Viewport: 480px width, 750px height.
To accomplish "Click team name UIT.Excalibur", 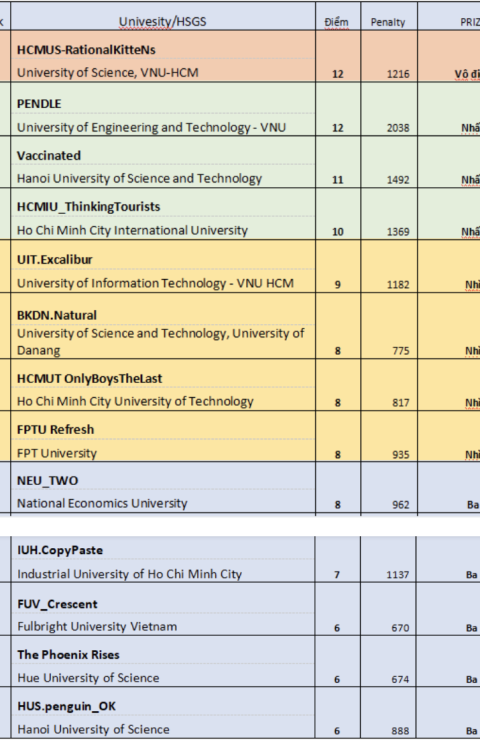I will click(55, 260).
